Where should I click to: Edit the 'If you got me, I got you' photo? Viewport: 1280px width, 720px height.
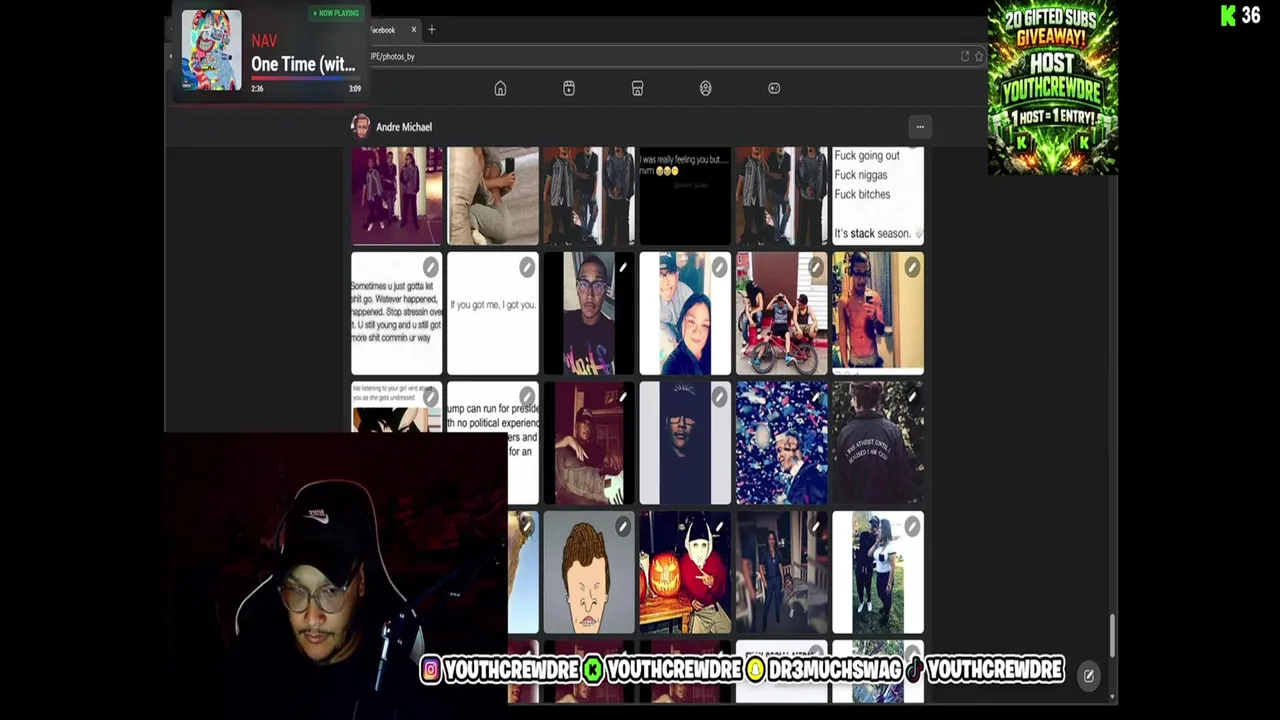pyautogui.click(x=526, y=267)
